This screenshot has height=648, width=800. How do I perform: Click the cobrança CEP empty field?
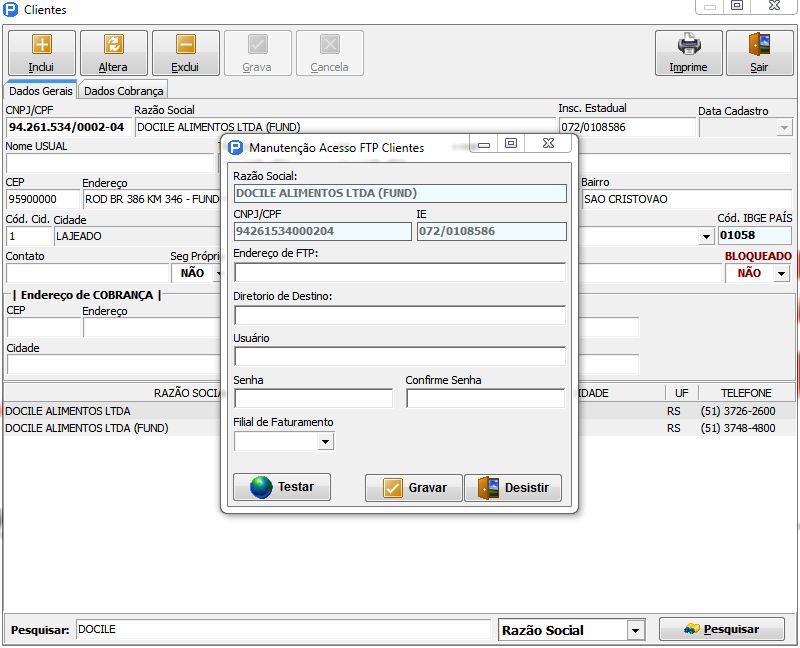43,328
